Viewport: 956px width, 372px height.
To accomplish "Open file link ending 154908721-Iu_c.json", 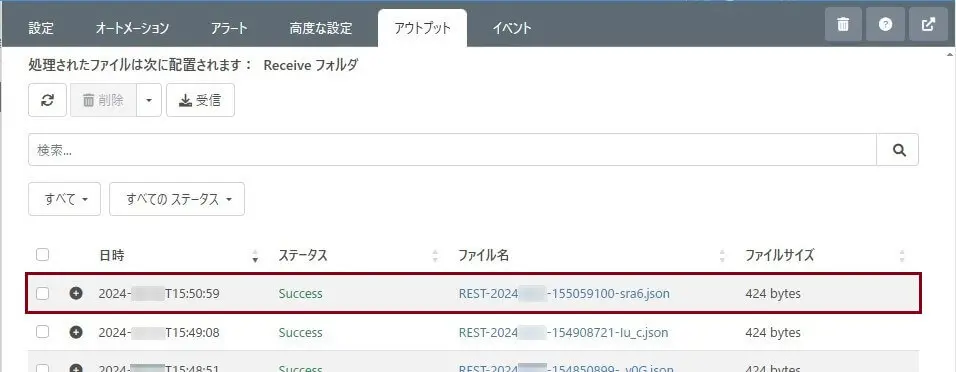I will [x=563, y=332].
